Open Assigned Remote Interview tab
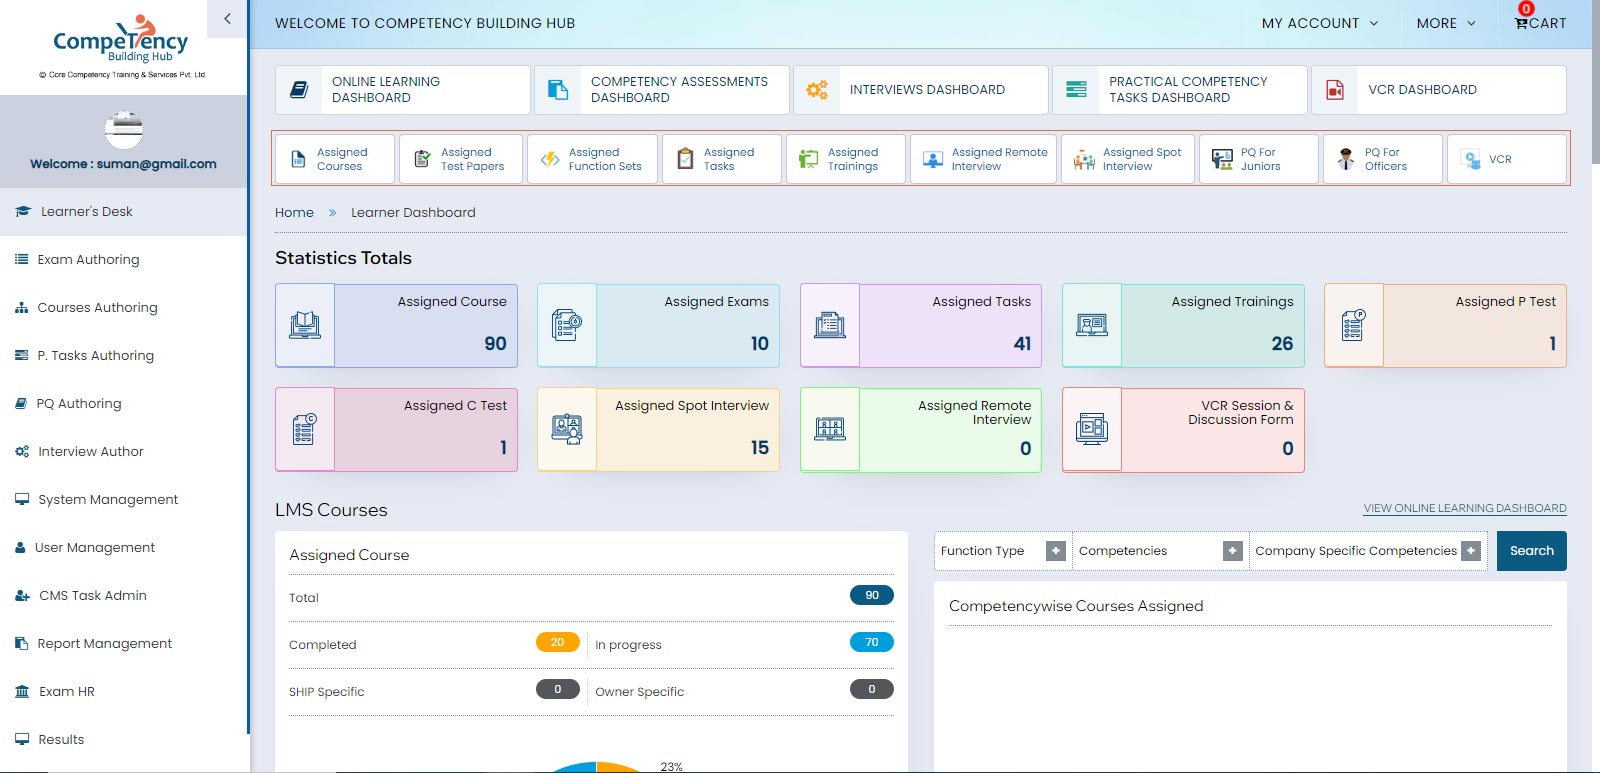This screenshot has height=773, width=1600. pyautogui.click(x=983, y=159)
